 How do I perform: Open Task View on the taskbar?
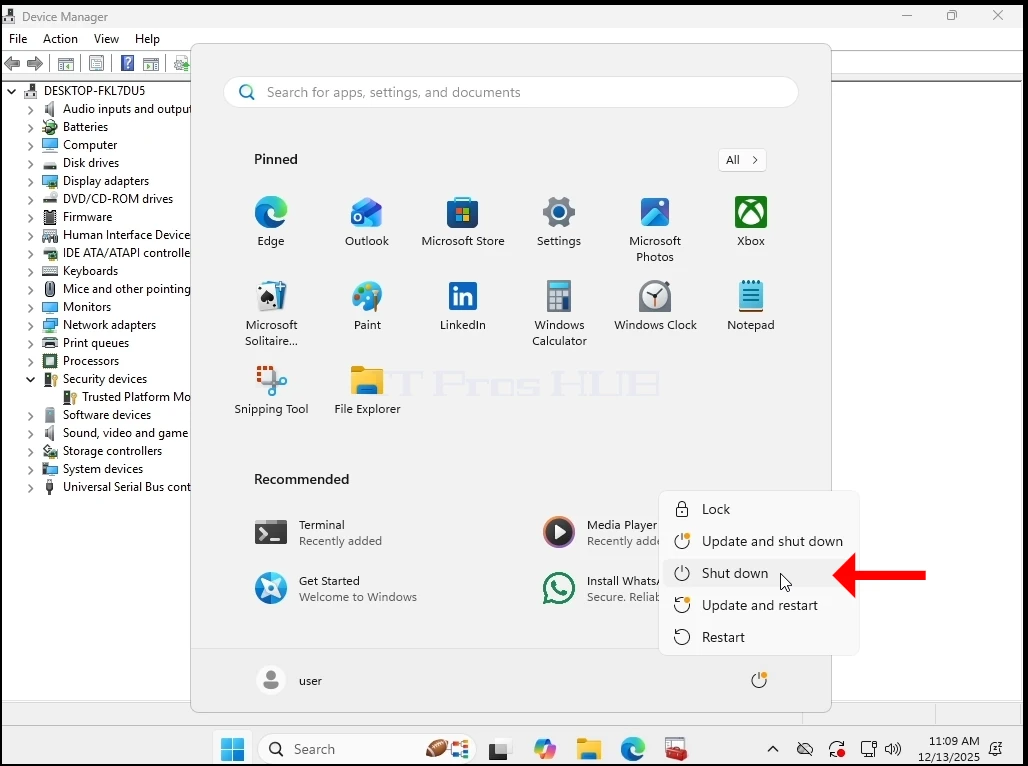pyautogui.click(x=501, y=749)
